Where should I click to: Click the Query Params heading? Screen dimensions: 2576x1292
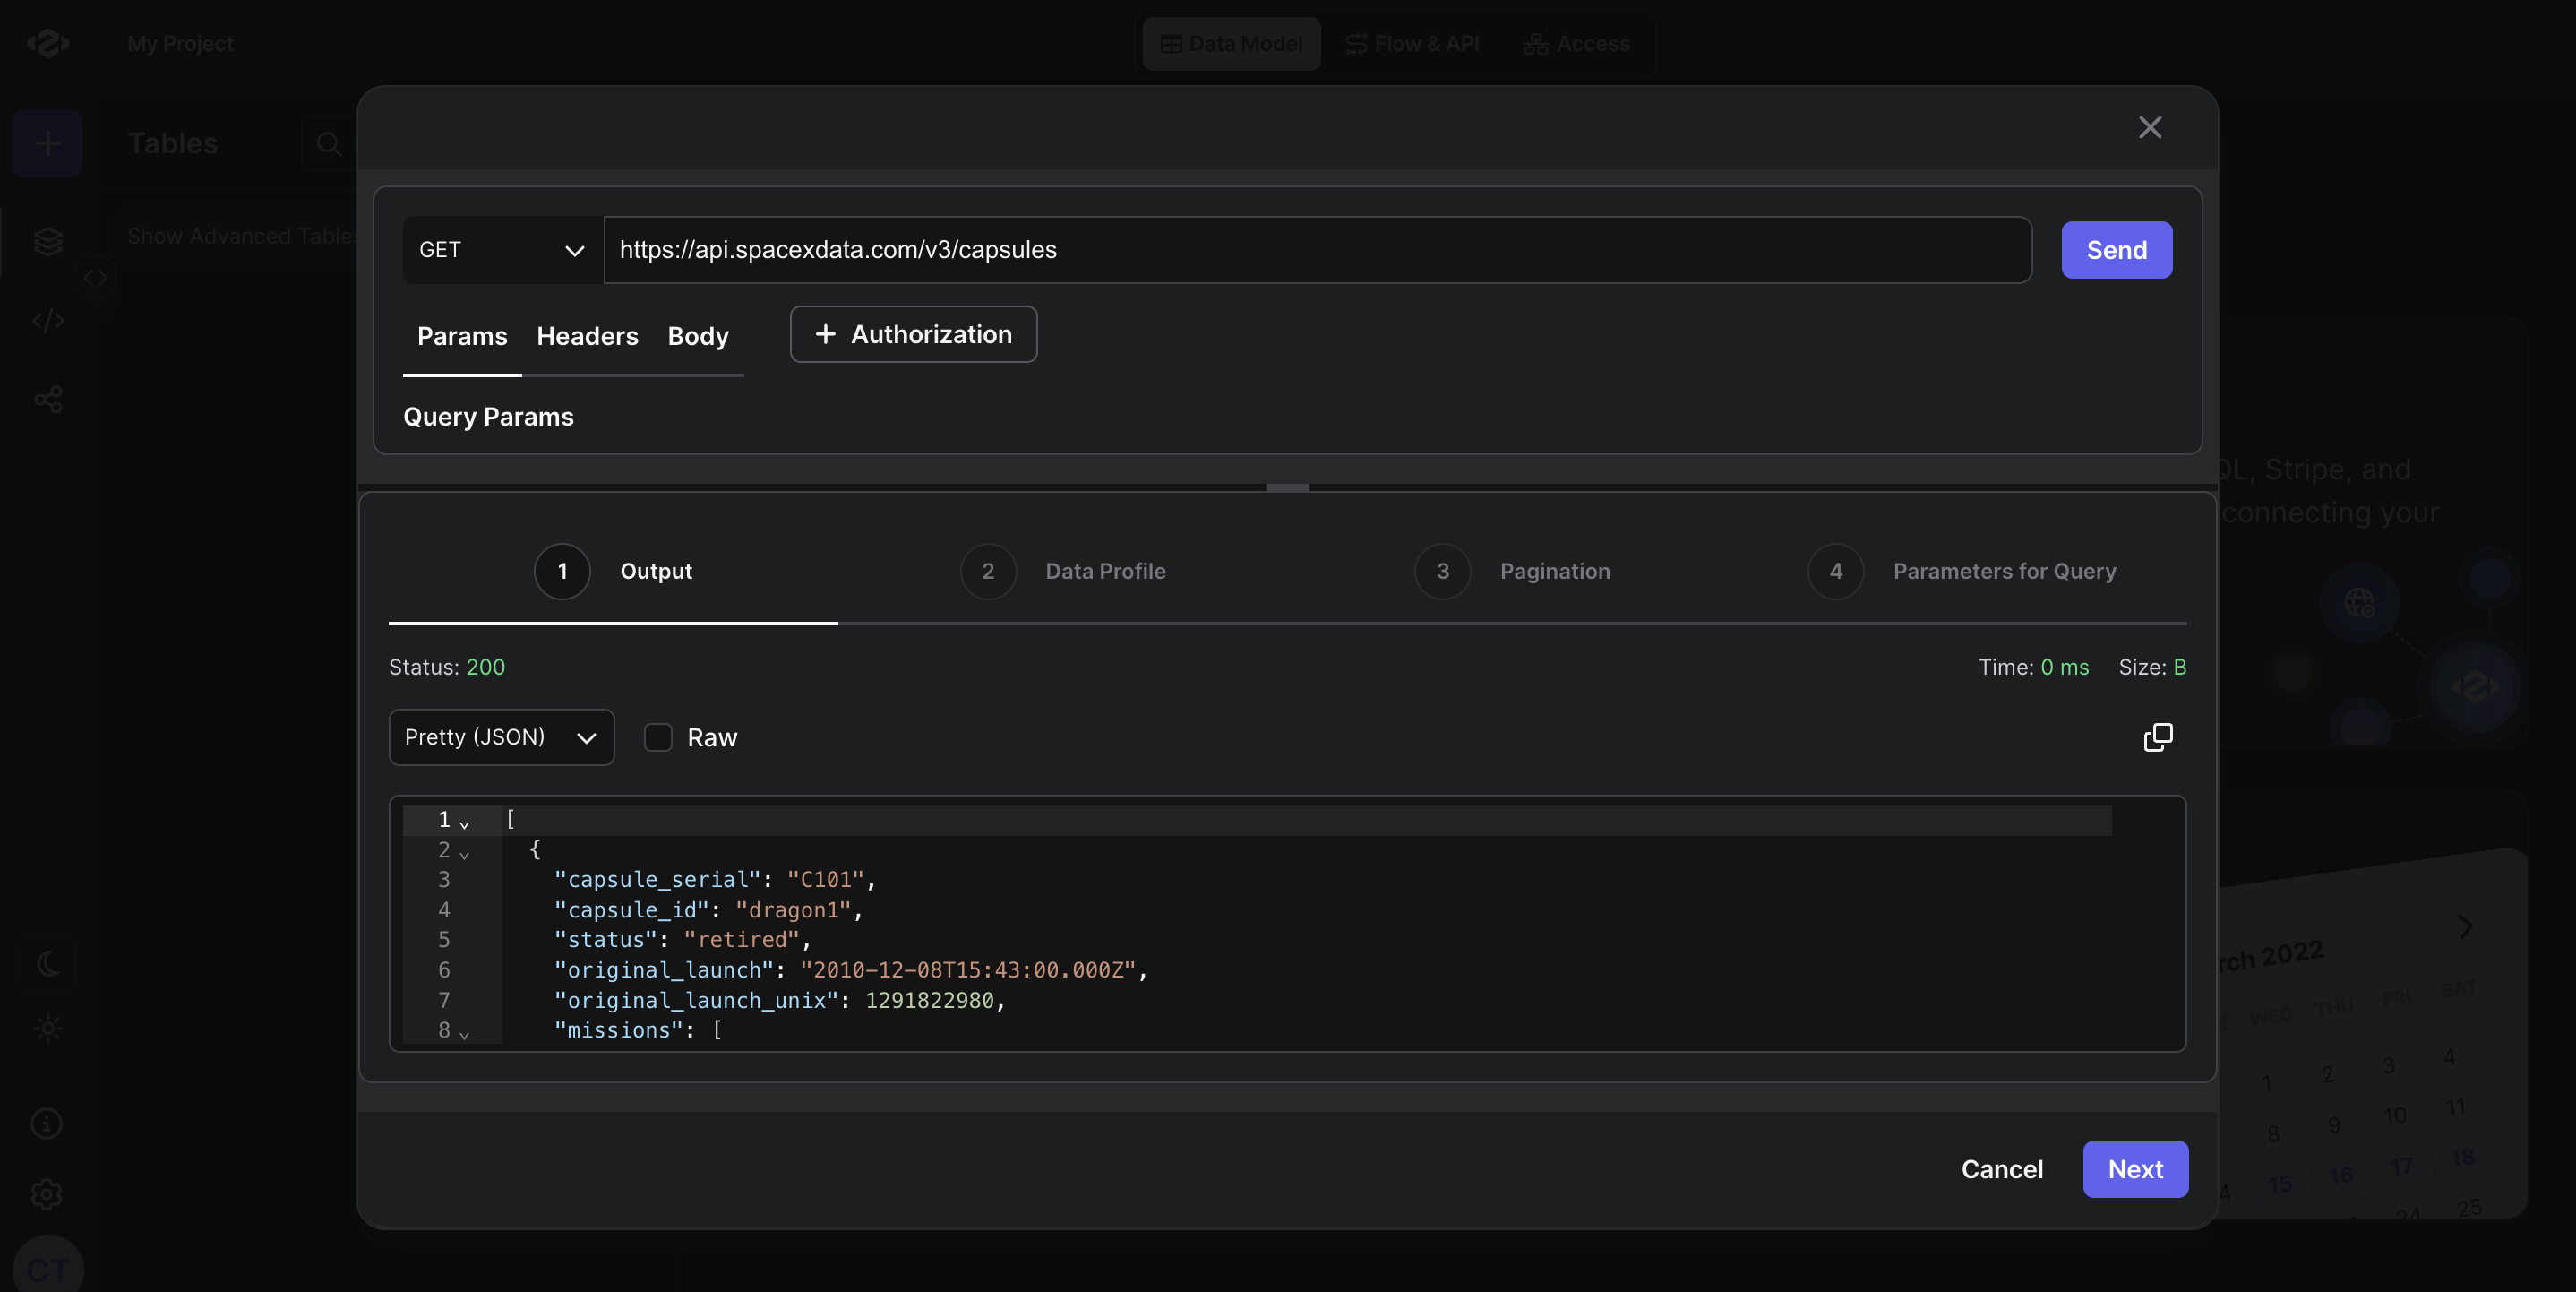pos(488,417)
